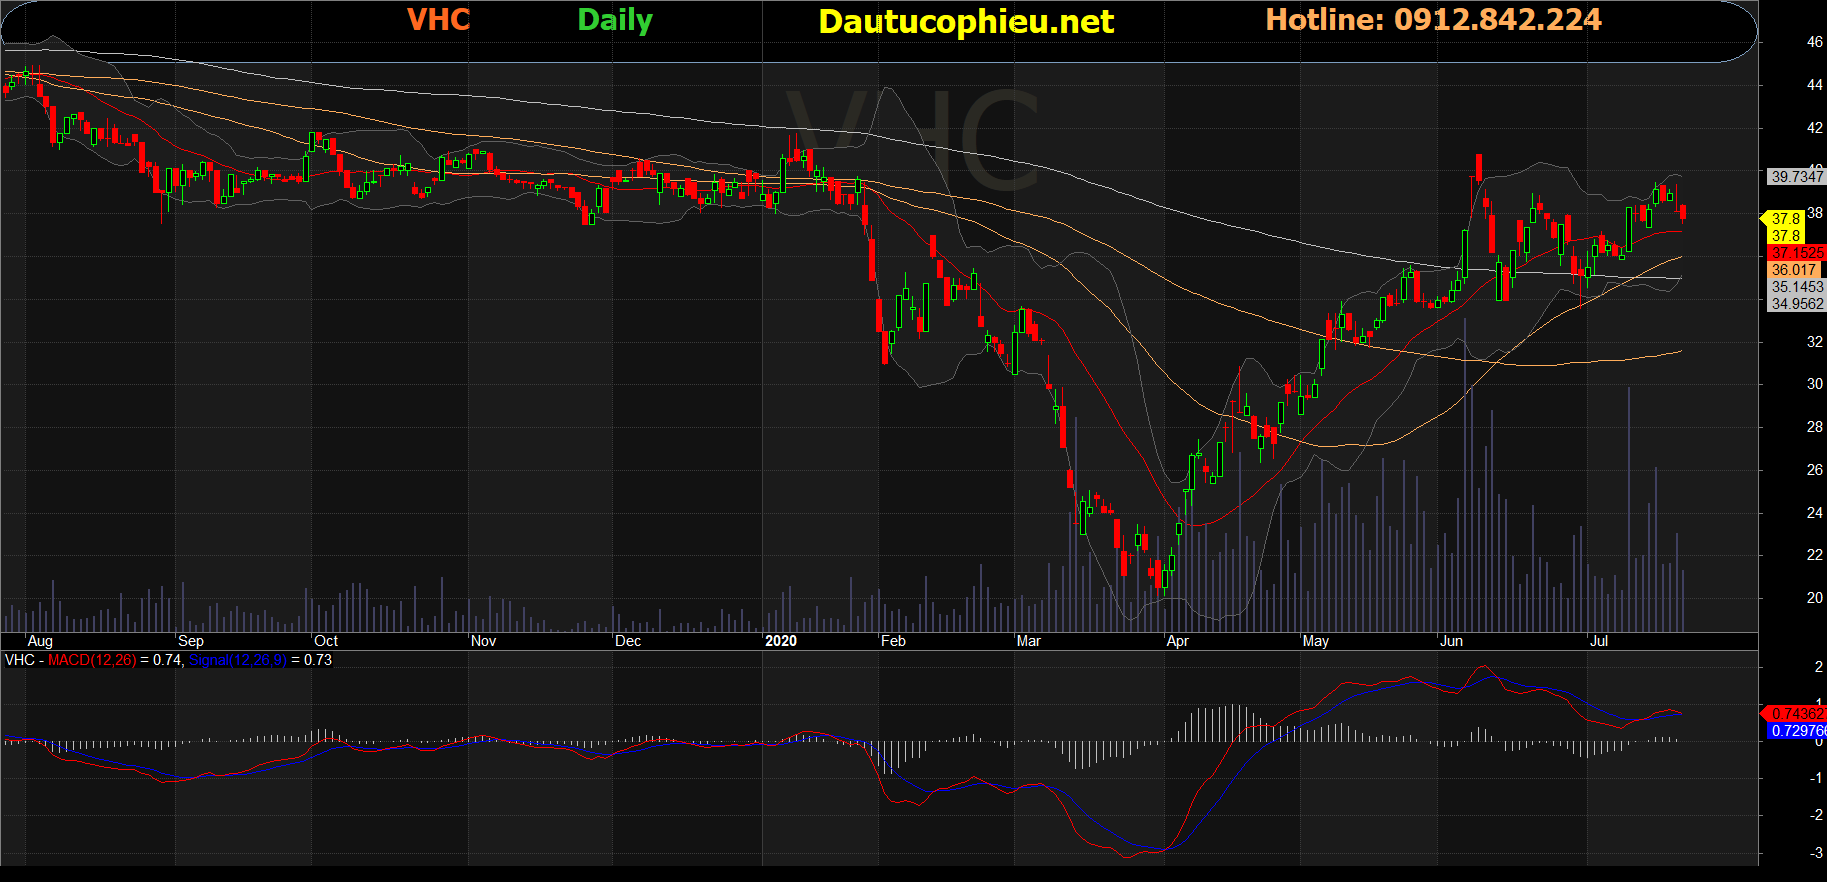Click the Jul marker on time axis
This screenshot has height=882, width=1827.
[1598, 641]
